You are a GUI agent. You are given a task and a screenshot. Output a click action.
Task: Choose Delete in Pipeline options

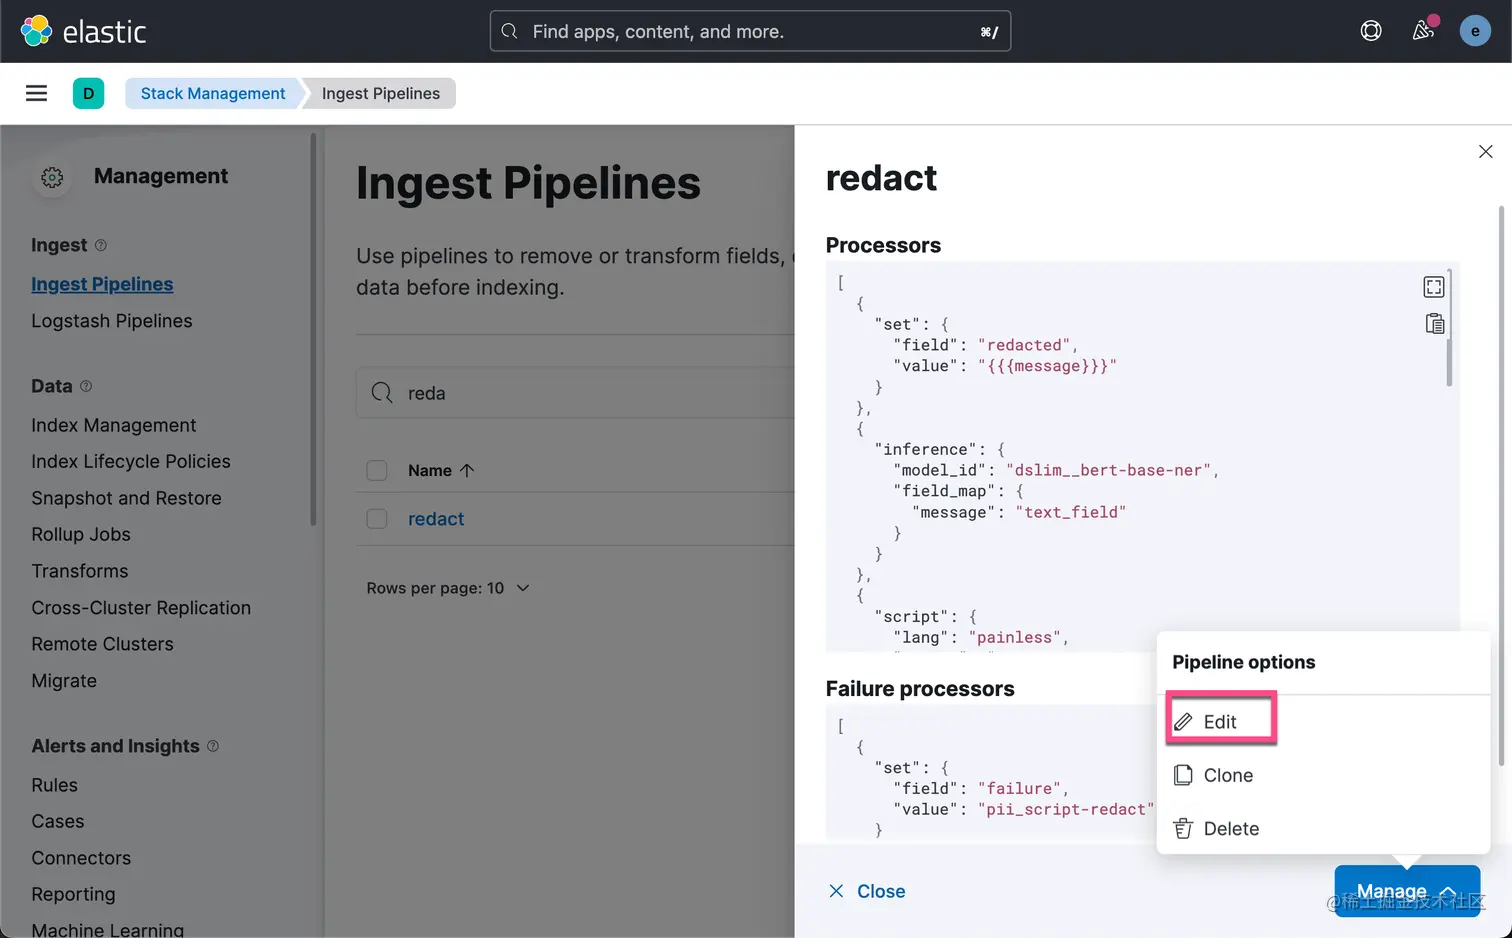(x=1230, y=829)
